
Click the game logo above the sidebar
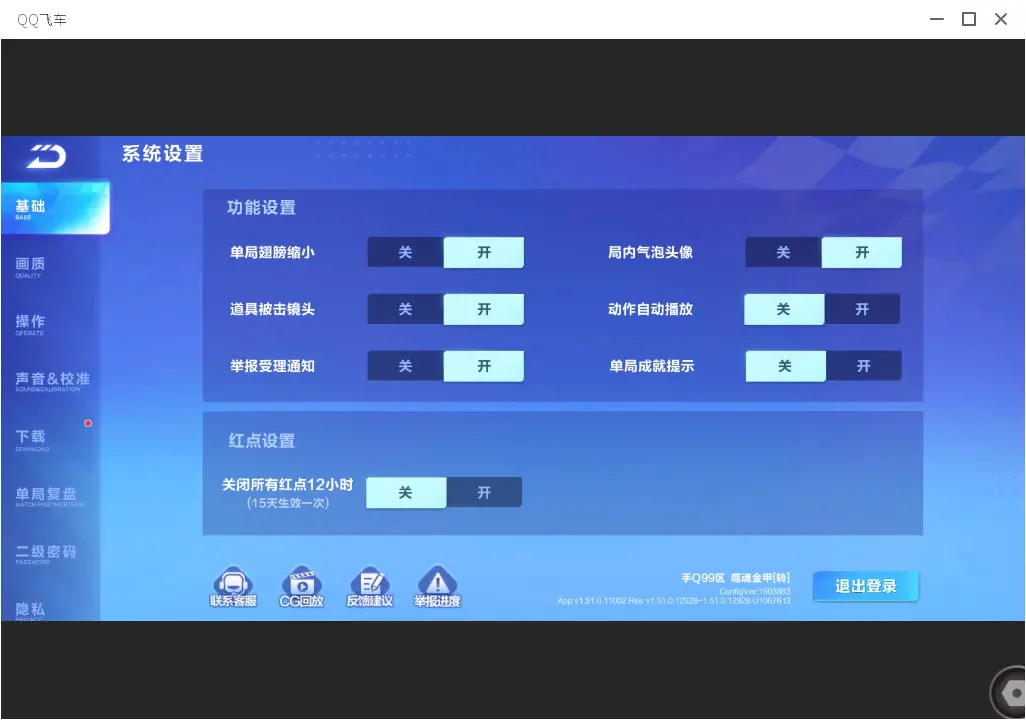46,156
